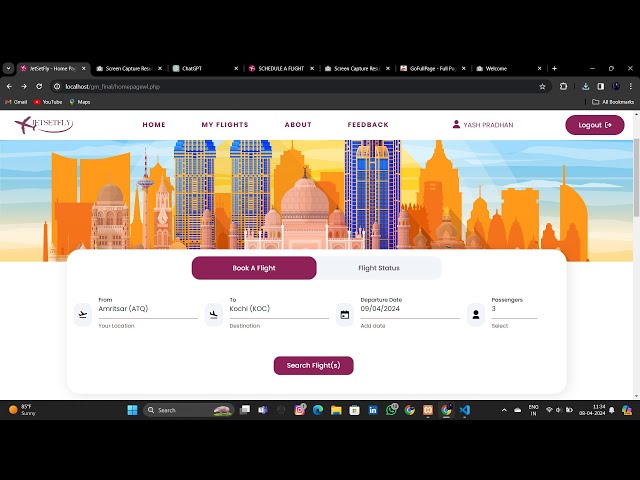Go back using browser back arrow
This screenshot has width=640, height=480.
[9, 87]
